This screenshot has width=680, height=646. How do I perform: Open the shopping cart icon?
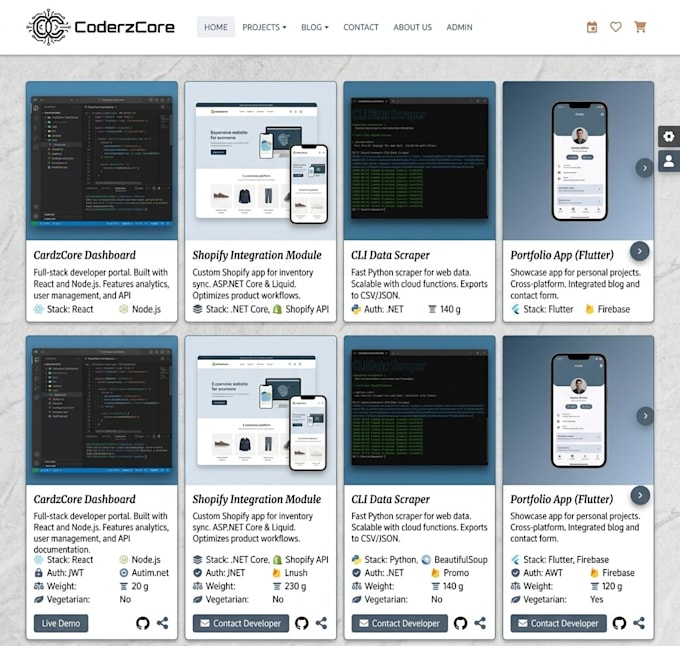click(x=640, y=27)
